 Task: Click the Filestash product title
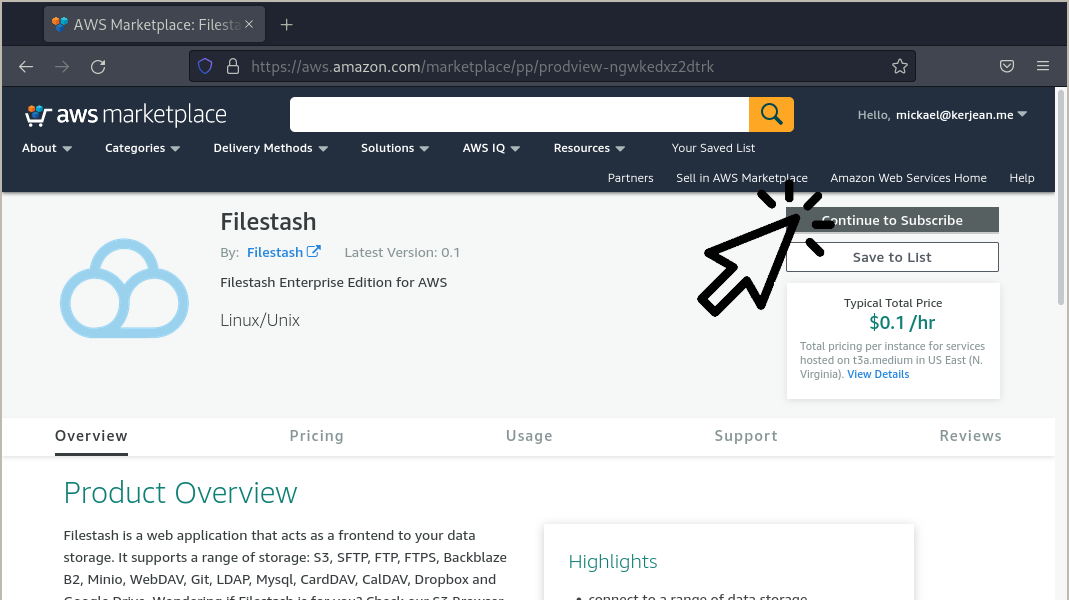pyautogui.click(x=268, y=222)
